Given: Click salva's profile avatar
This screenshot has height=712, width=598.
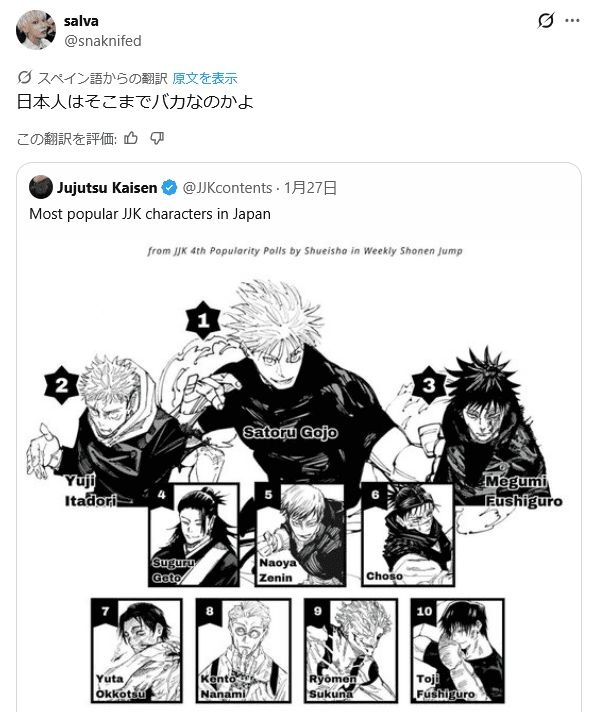Looking at the screenshot, I should (36, 30).
